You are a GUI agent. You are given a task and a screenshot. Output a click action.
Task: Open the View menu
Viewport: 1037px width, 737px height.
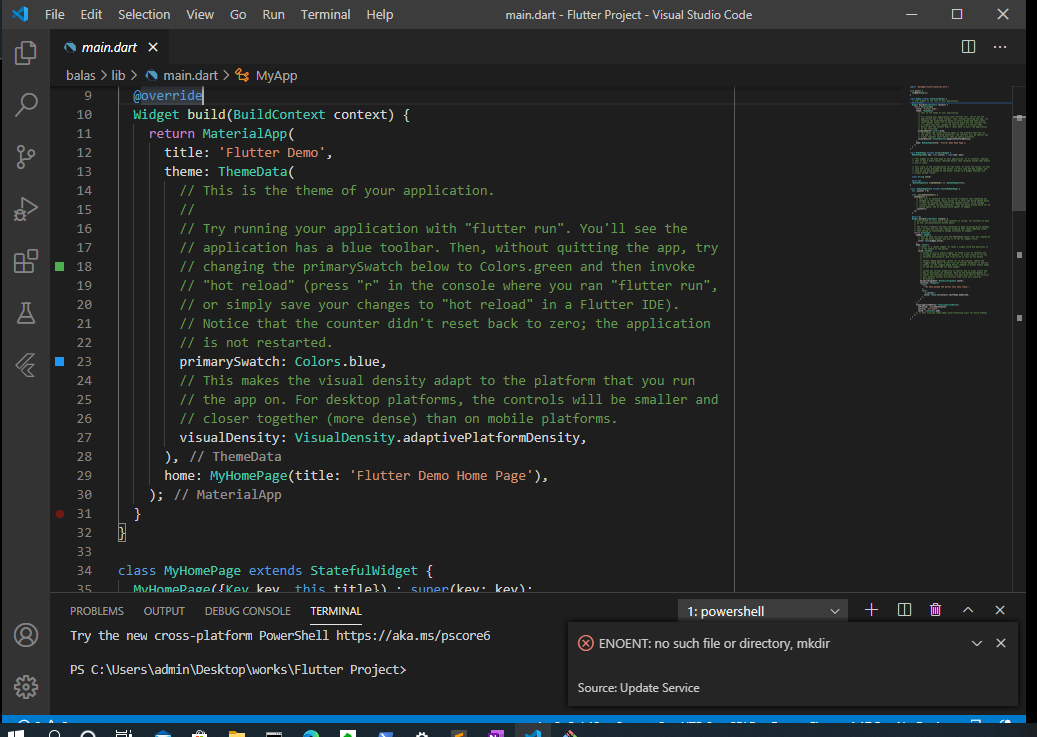200,14
